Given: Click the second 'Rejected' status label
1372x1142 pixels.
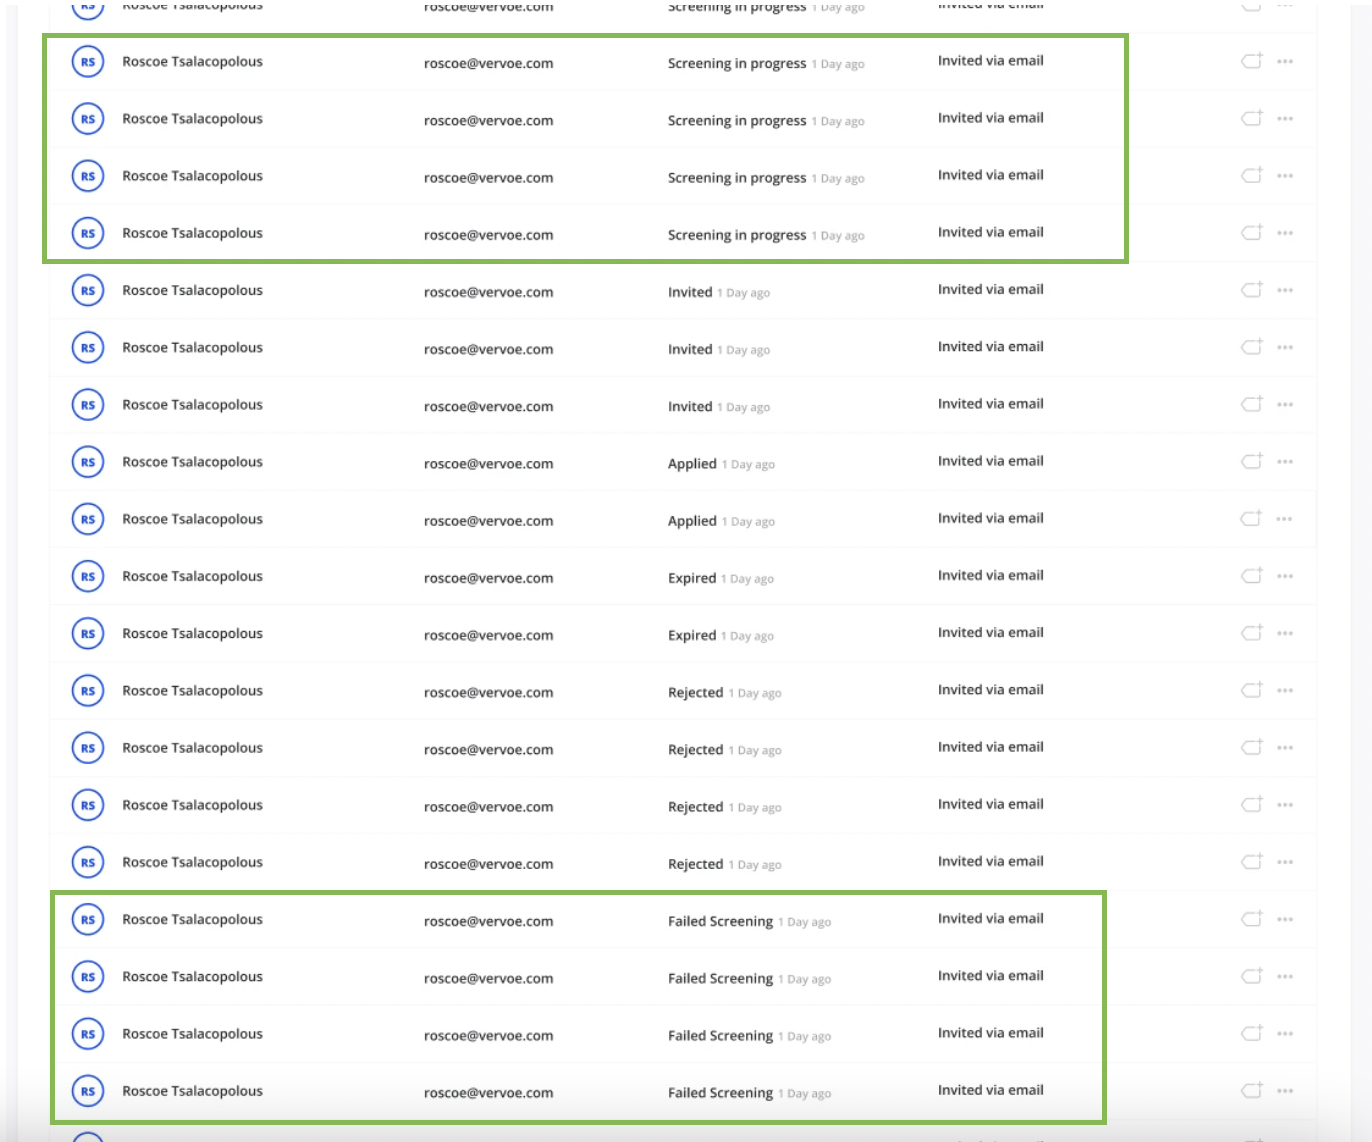Looking at the screenshot, I should click(x=695, y=750).
